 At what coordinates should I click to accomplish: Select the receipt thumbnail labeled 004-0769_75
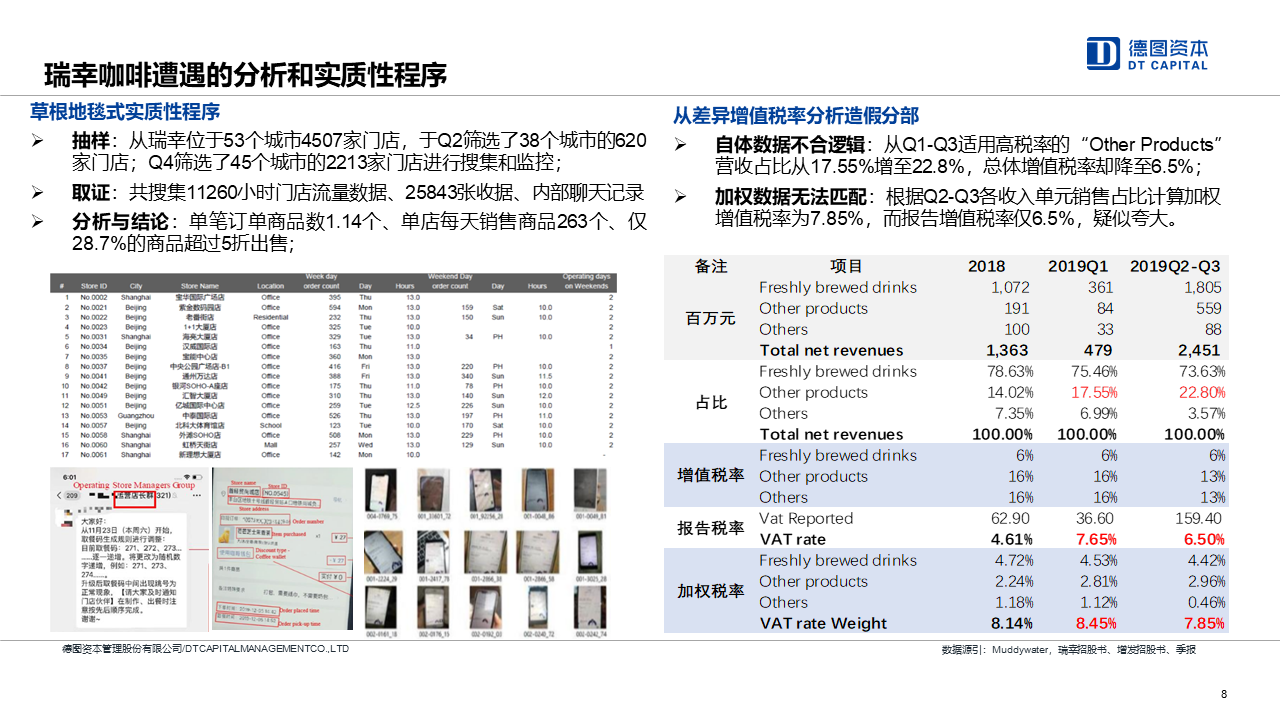[x=380, y=490]
